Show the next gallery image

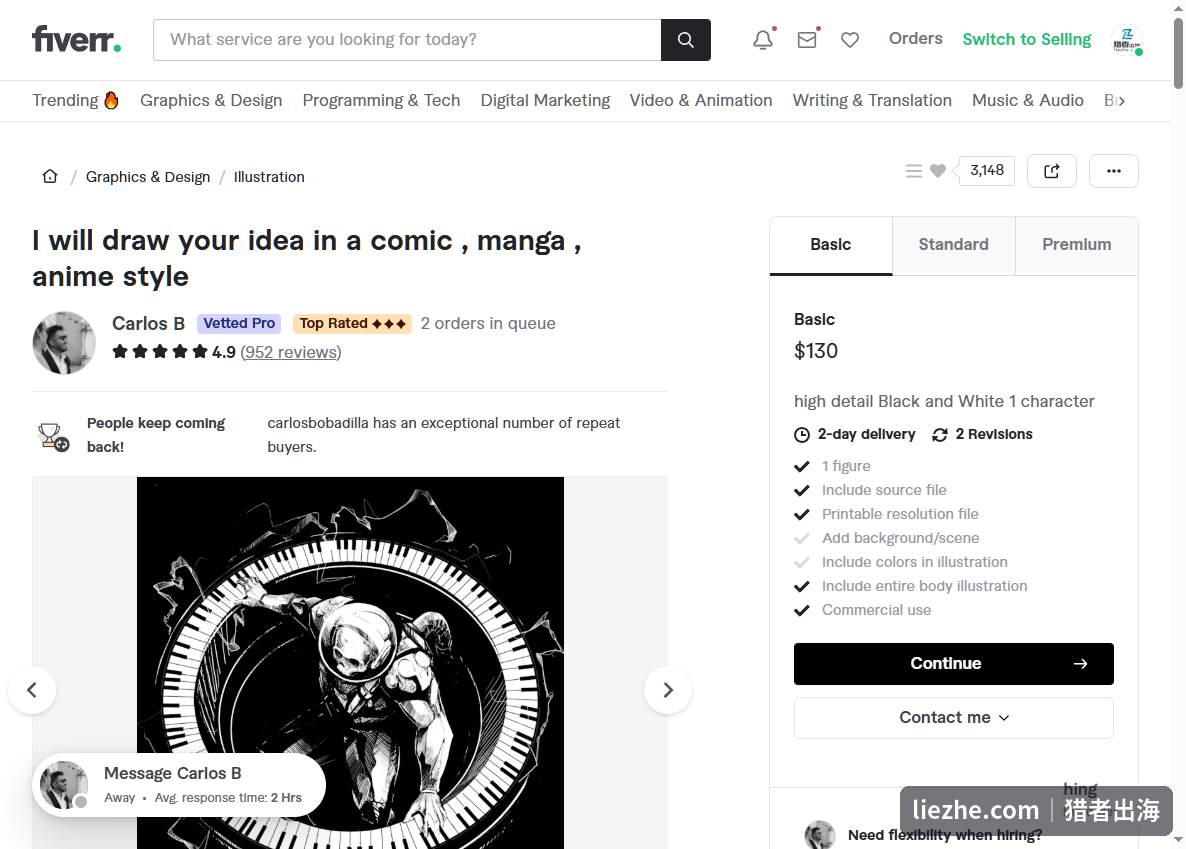[x=668, y=689]
